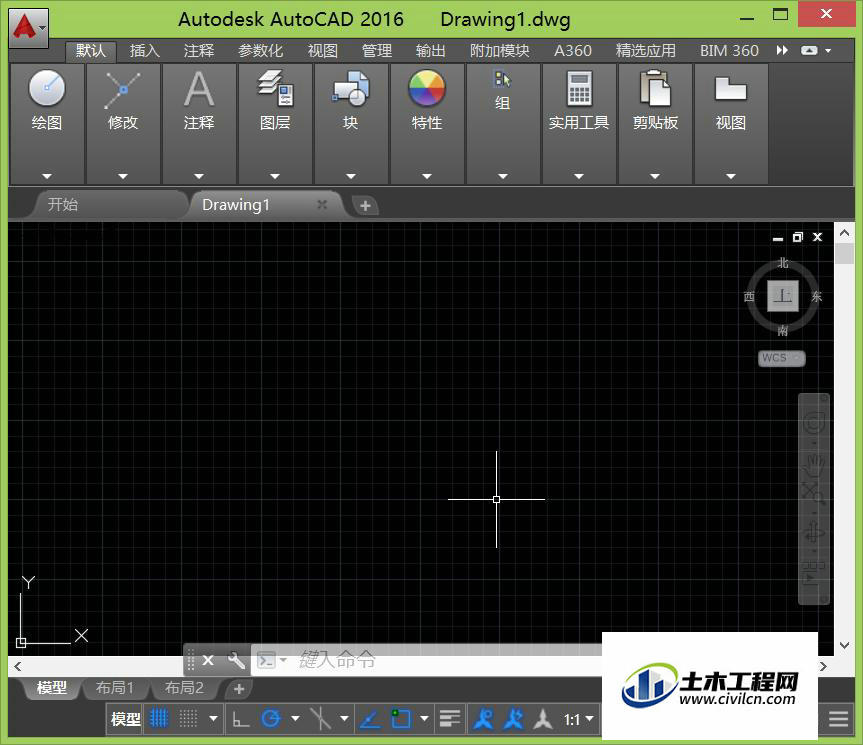Switch to the 管理 ribbon tab
The height and width of the screenshot is (745, 863).
tap(376, 51)
